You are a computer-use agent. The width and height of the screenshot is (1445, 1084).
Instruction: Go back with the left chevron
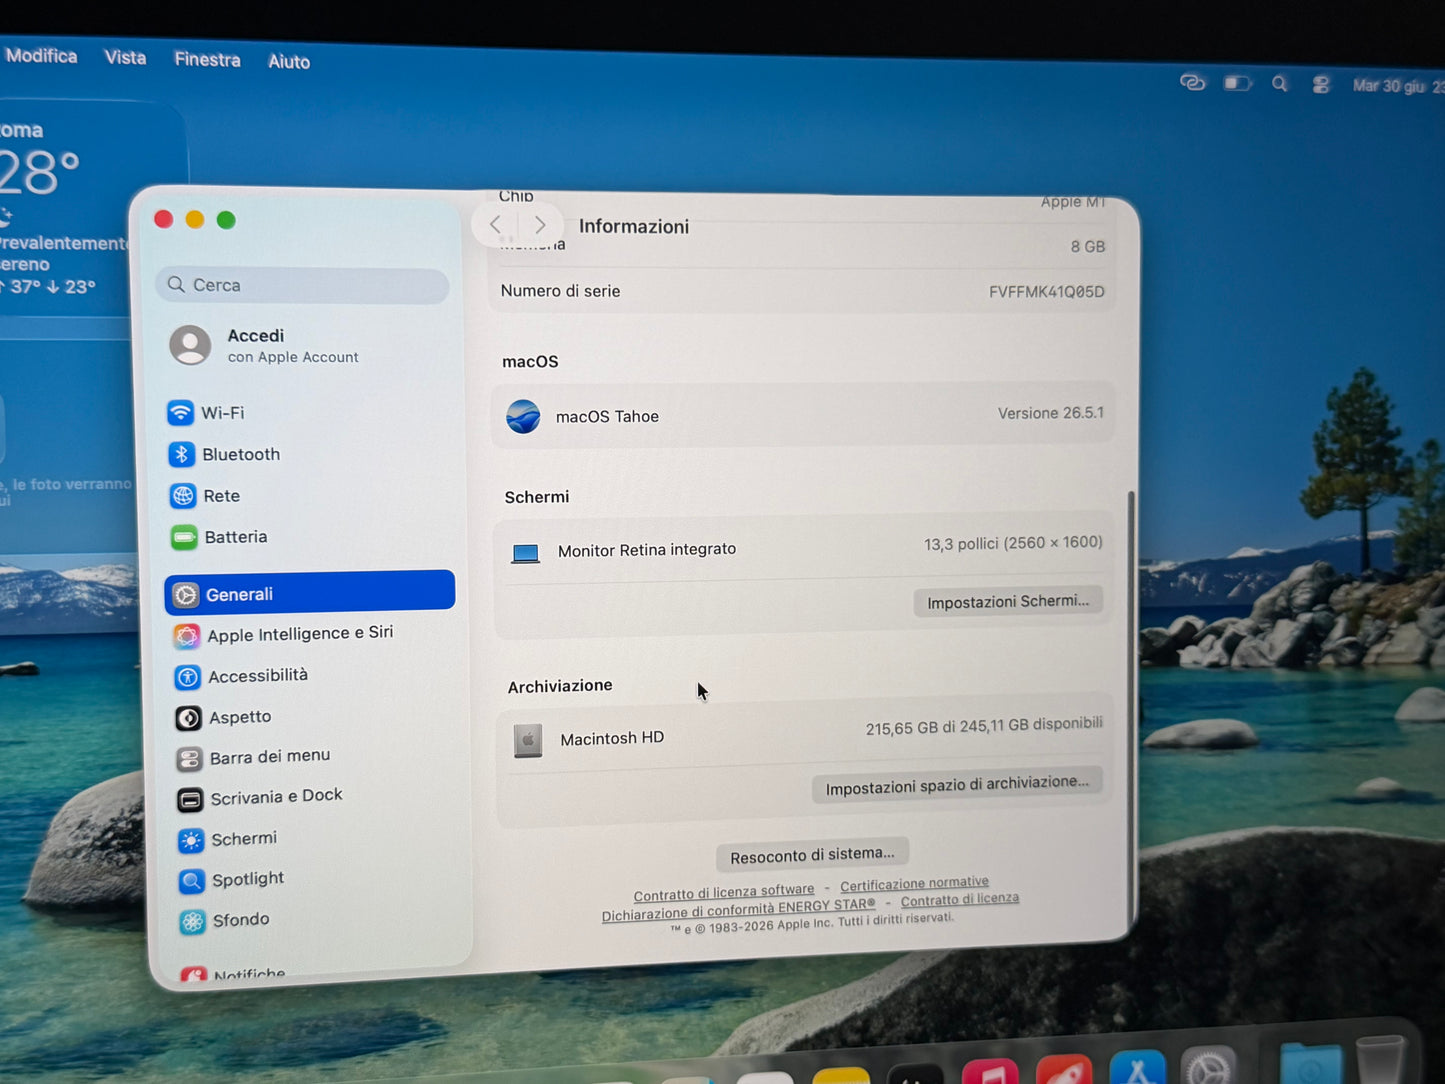[x=496, y=224]
